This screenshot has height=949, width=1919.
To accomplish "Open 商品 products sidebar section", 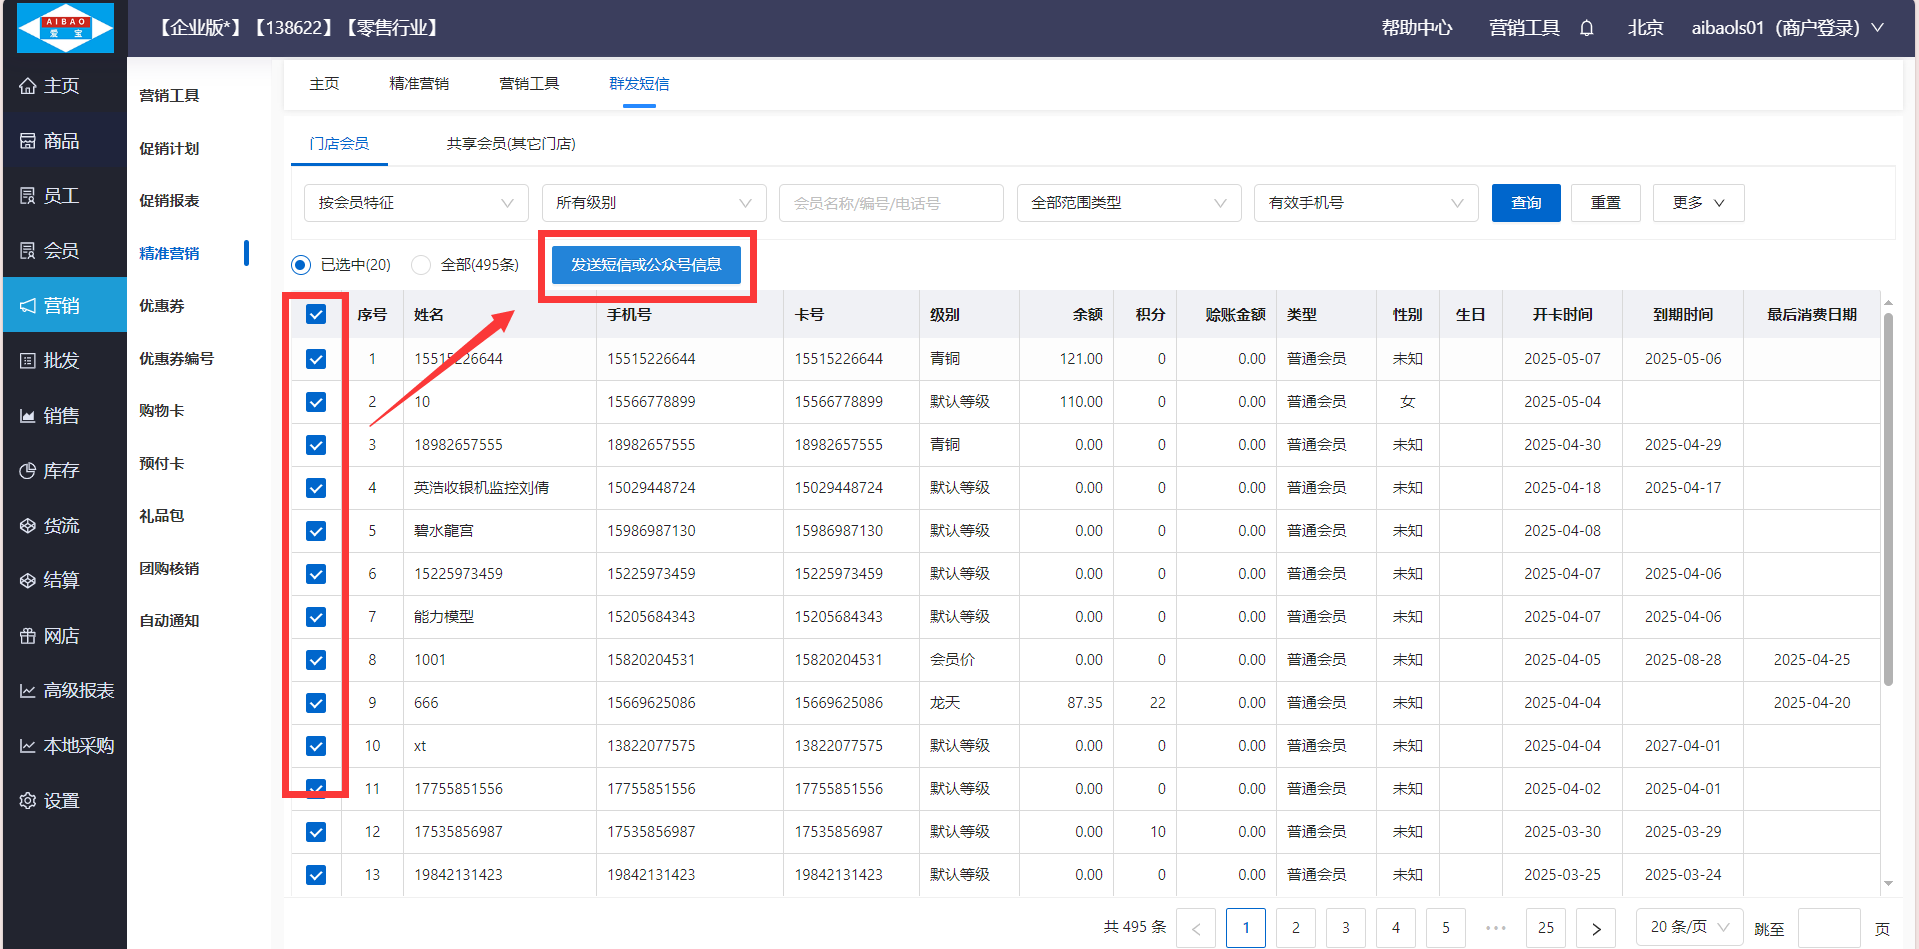I will pos(62,141).
